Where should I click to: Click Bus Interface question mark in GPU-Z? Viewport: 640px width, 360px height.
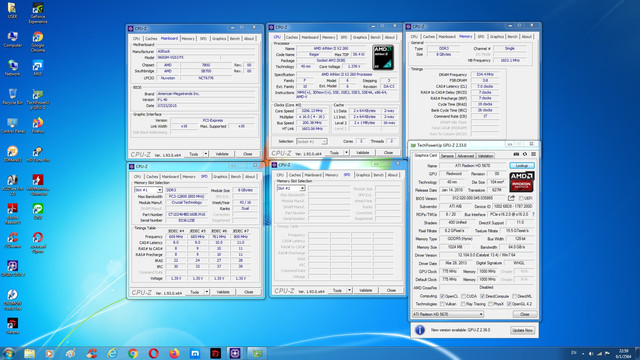coord(533,214)
